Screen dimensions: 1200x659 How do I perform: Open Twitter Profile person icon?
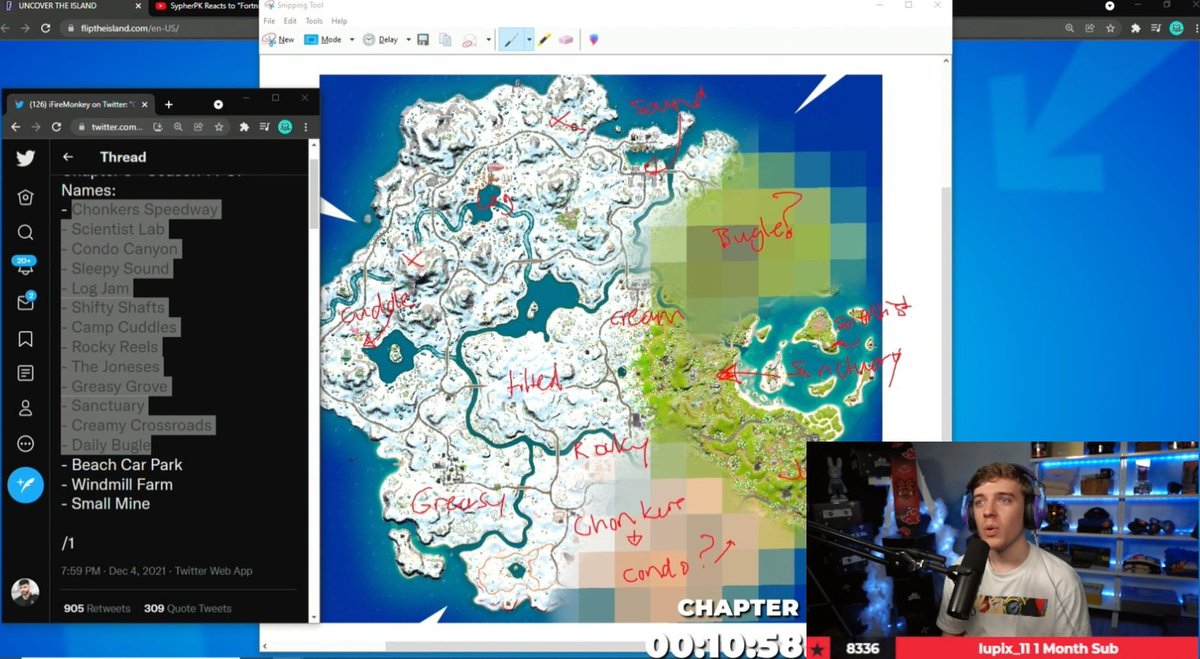(25, 408)
